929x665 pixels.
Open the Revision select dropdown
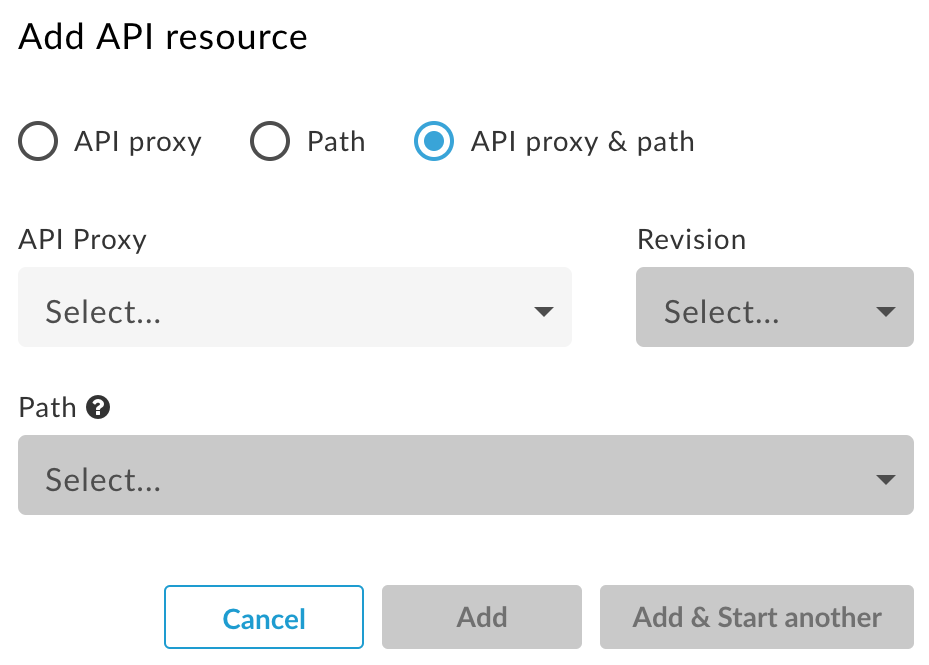click(775, 307)
